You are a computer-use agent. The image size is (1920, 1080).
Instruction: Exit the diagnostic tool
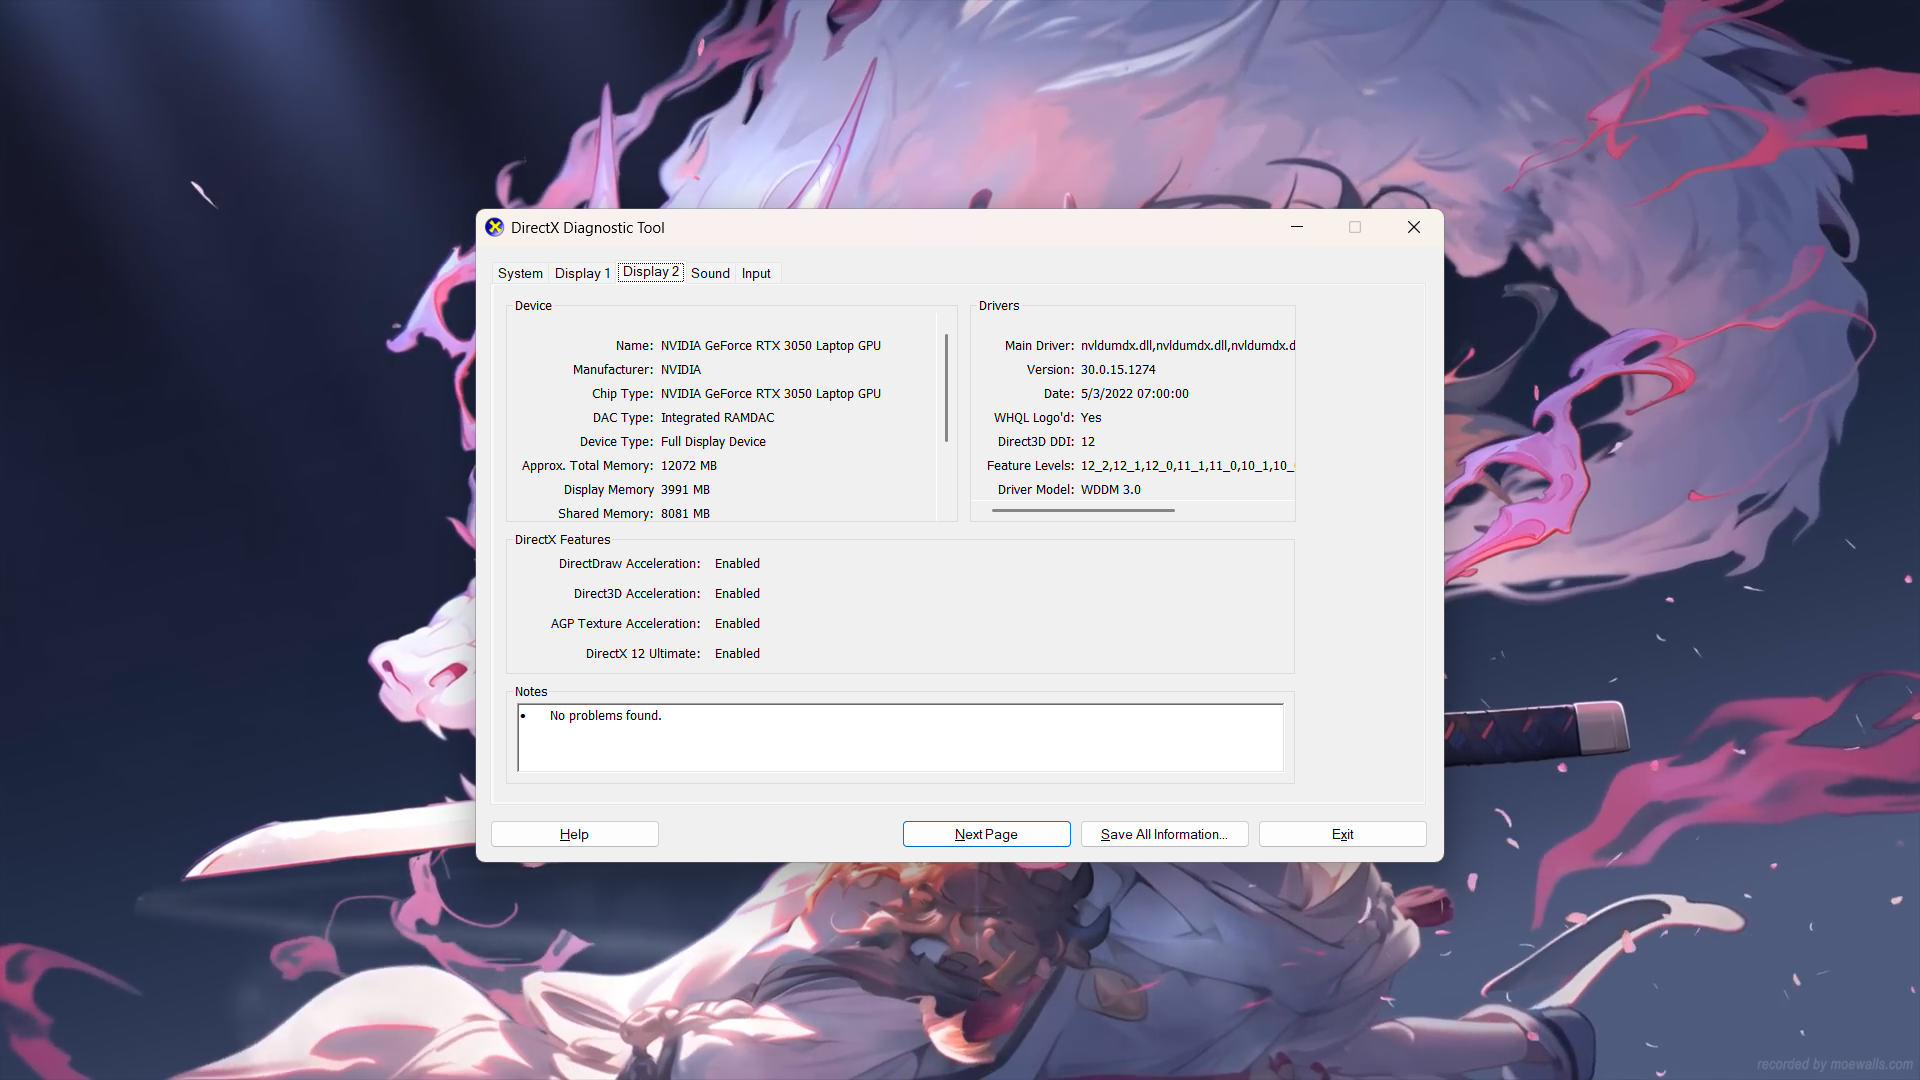point(1342,834)
